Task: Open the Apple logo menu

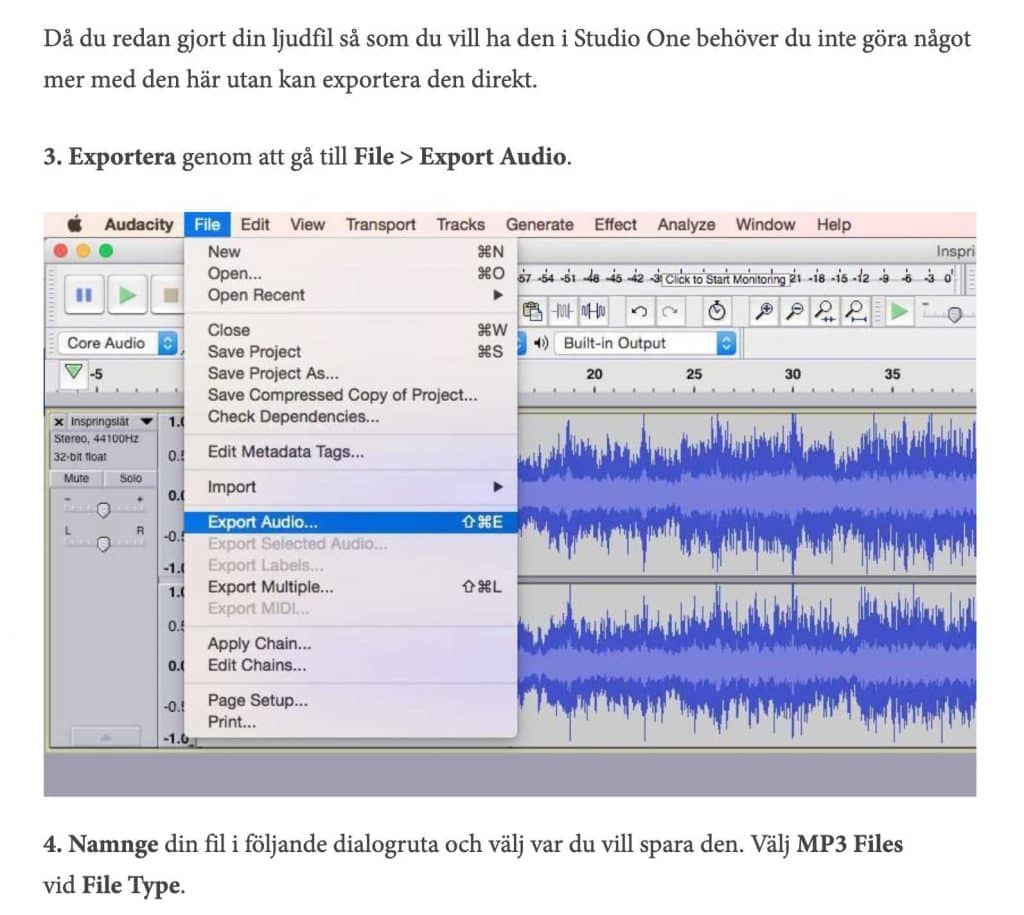Action: coord(75,224)
